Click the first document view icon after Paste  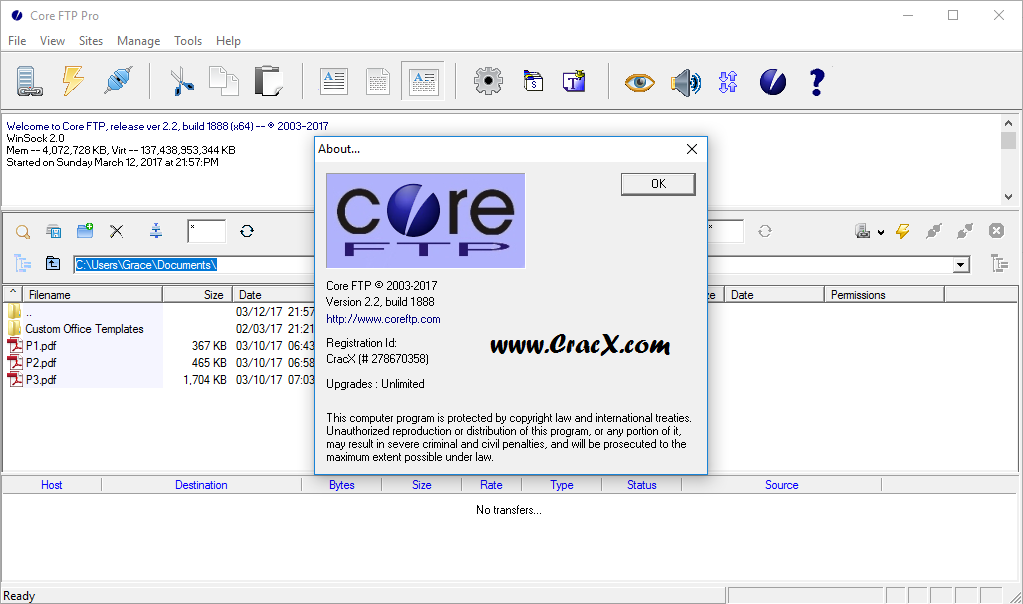click(x=334, y=82)
